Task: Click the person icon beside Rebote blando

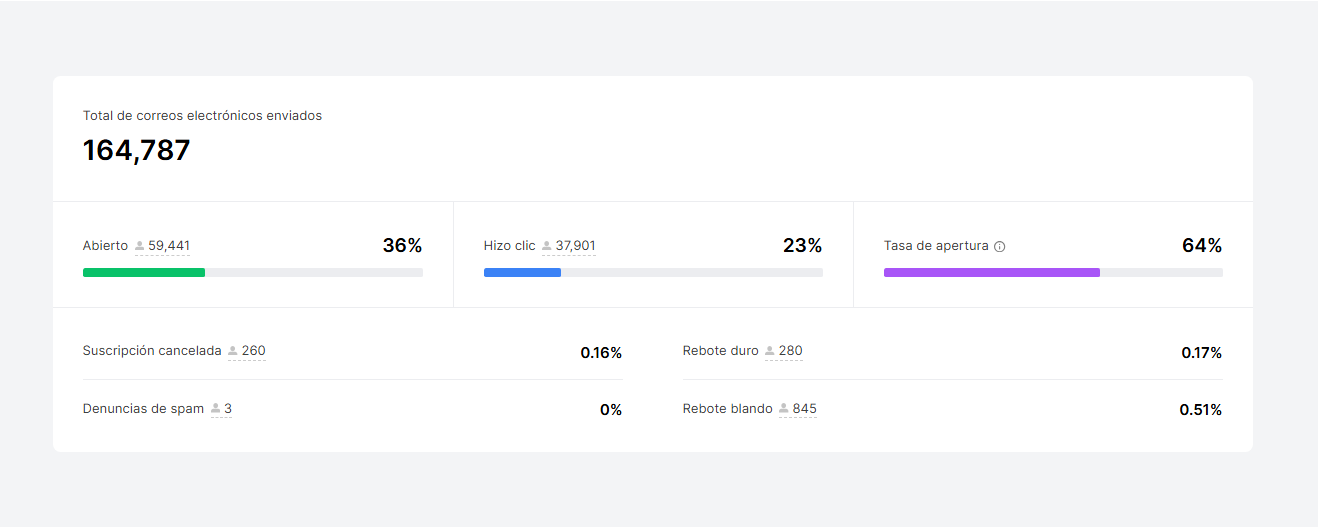Action: 784,409
